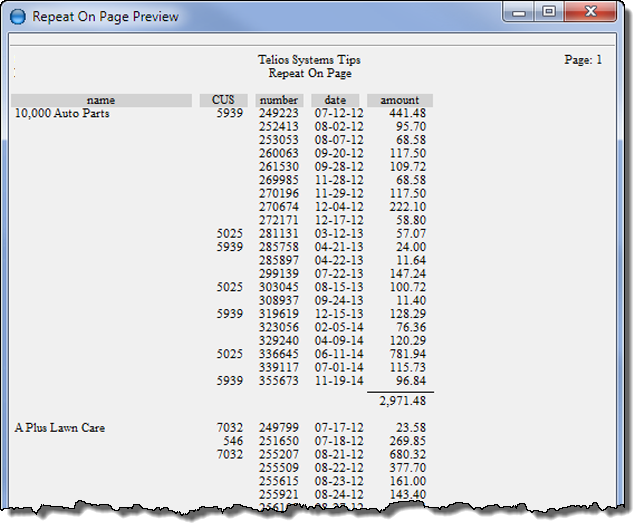Viewport: 640px width, 532px height.
Task: Click invoice number 249223
Action: point(278,114)
